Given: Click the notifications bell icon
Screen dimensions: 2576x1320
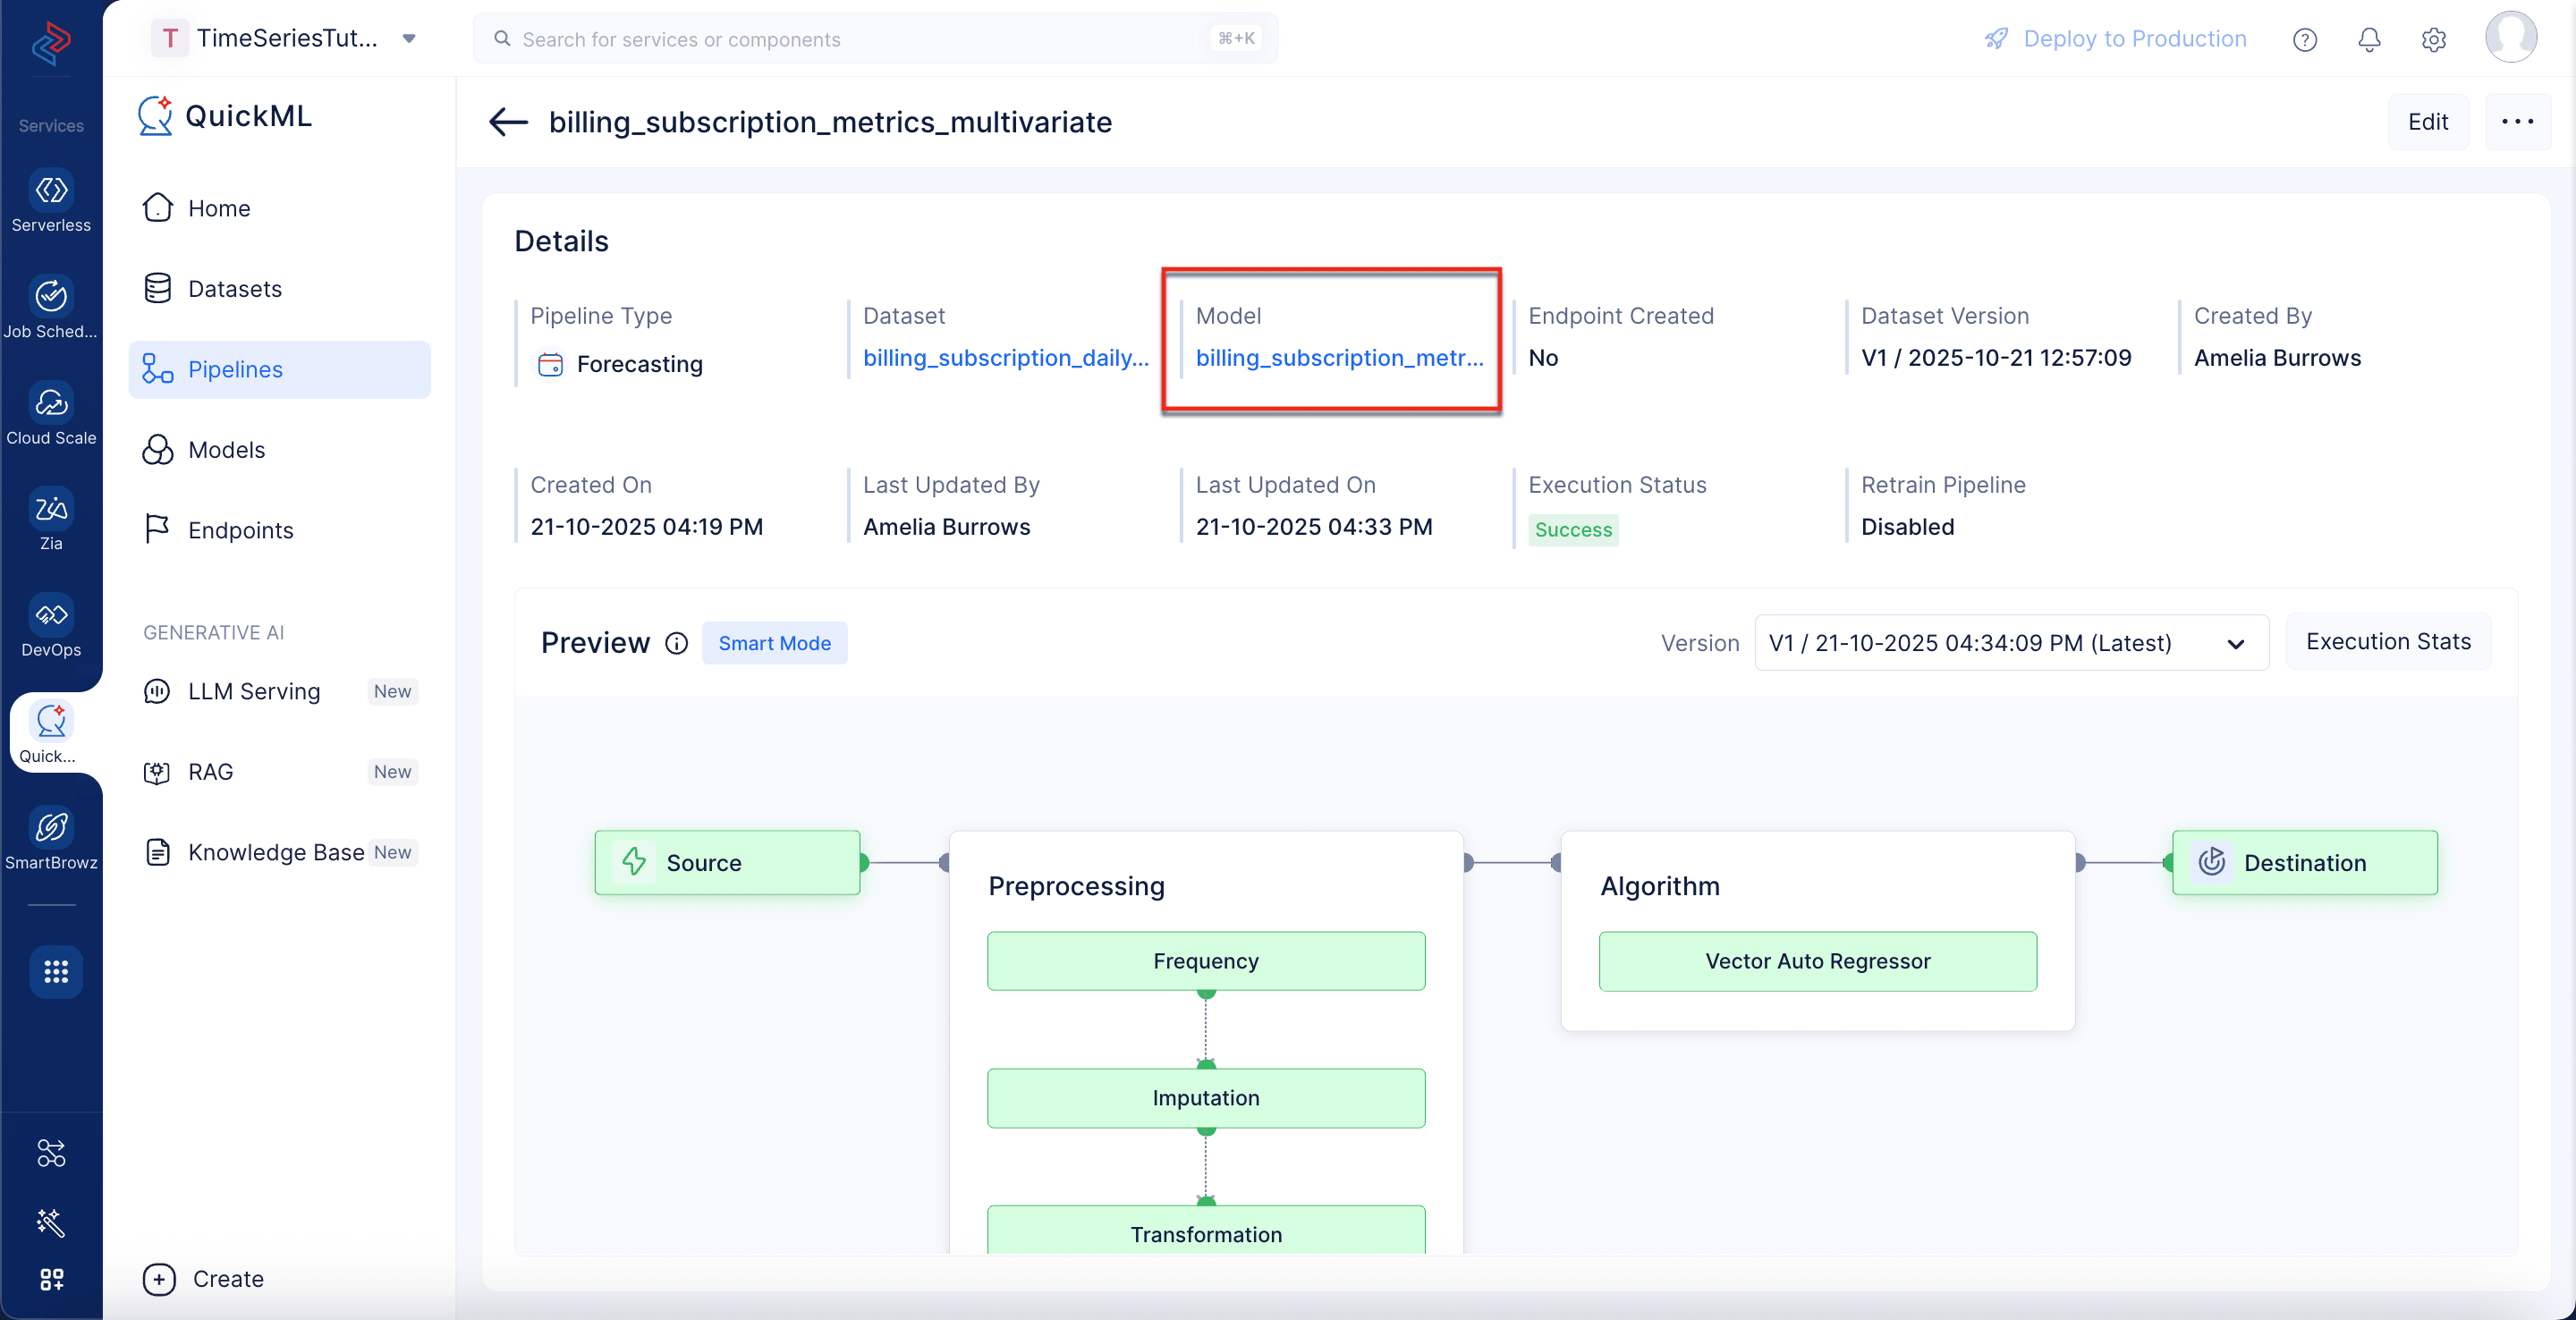Looking at the screenshot, I should coord(2369,39).
